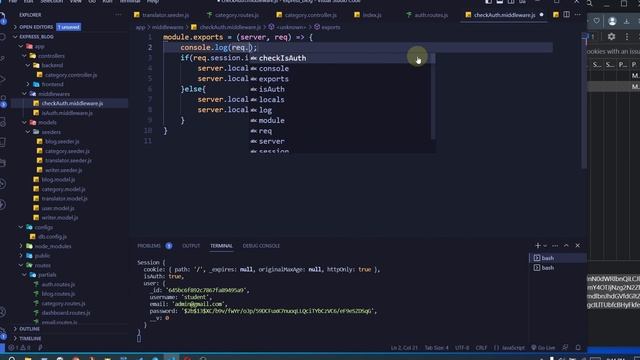Open db.config.js file

click(x=52, y=236)
